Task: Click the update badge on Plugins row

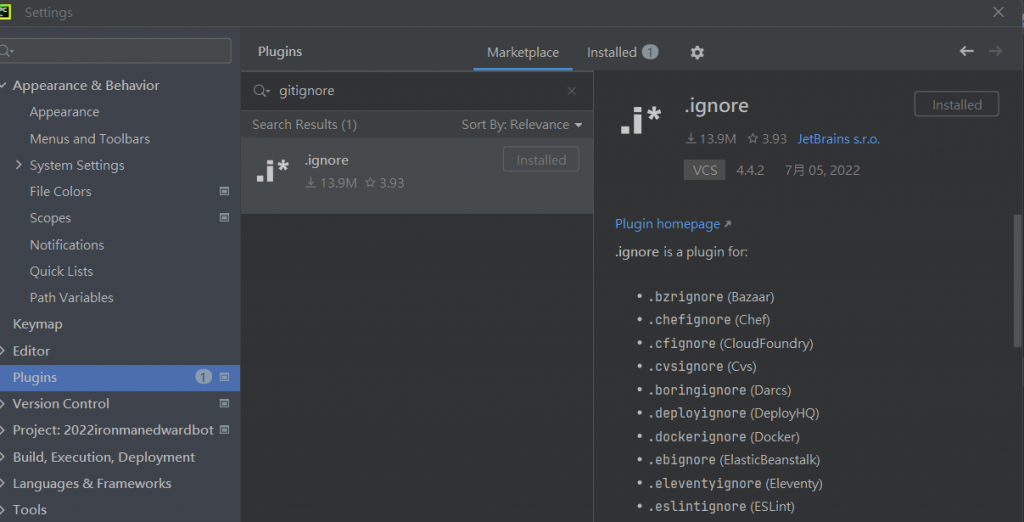Action: 203,377
